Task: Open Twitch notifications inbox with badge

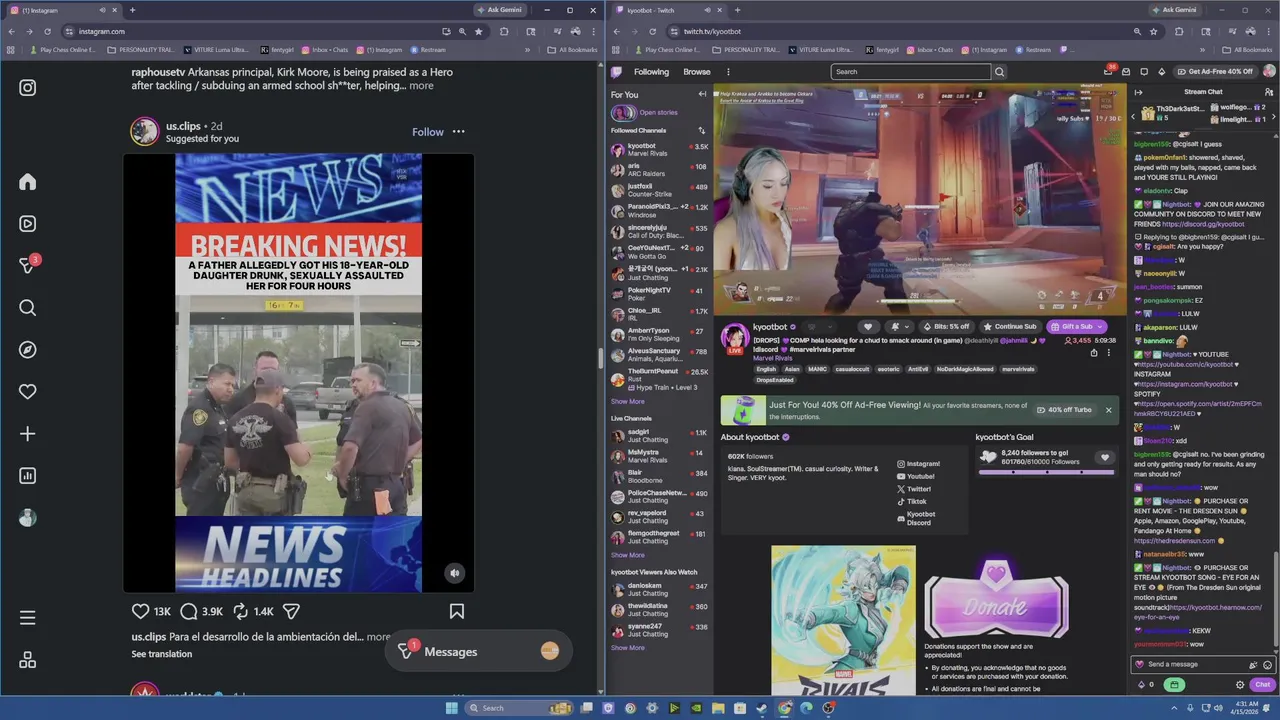Action: [x=1108, y=71]
